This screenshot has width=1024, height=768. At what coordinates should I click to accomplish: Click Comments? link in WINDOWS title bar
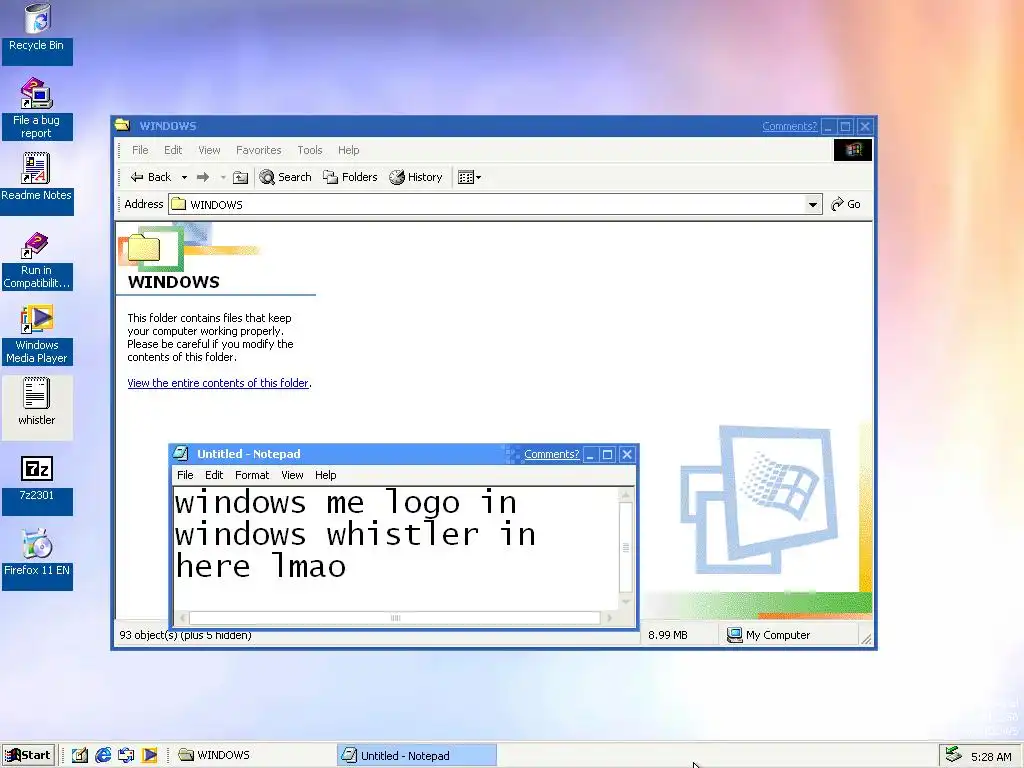point(790,127)
